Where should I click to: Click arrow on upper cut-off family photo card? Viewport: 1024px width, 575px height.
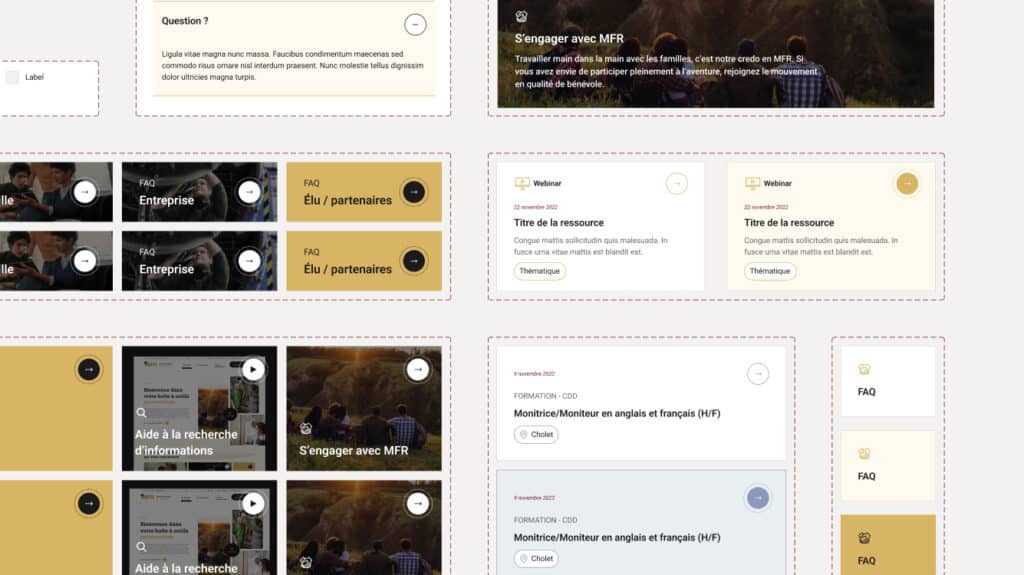tap(84, 192)
